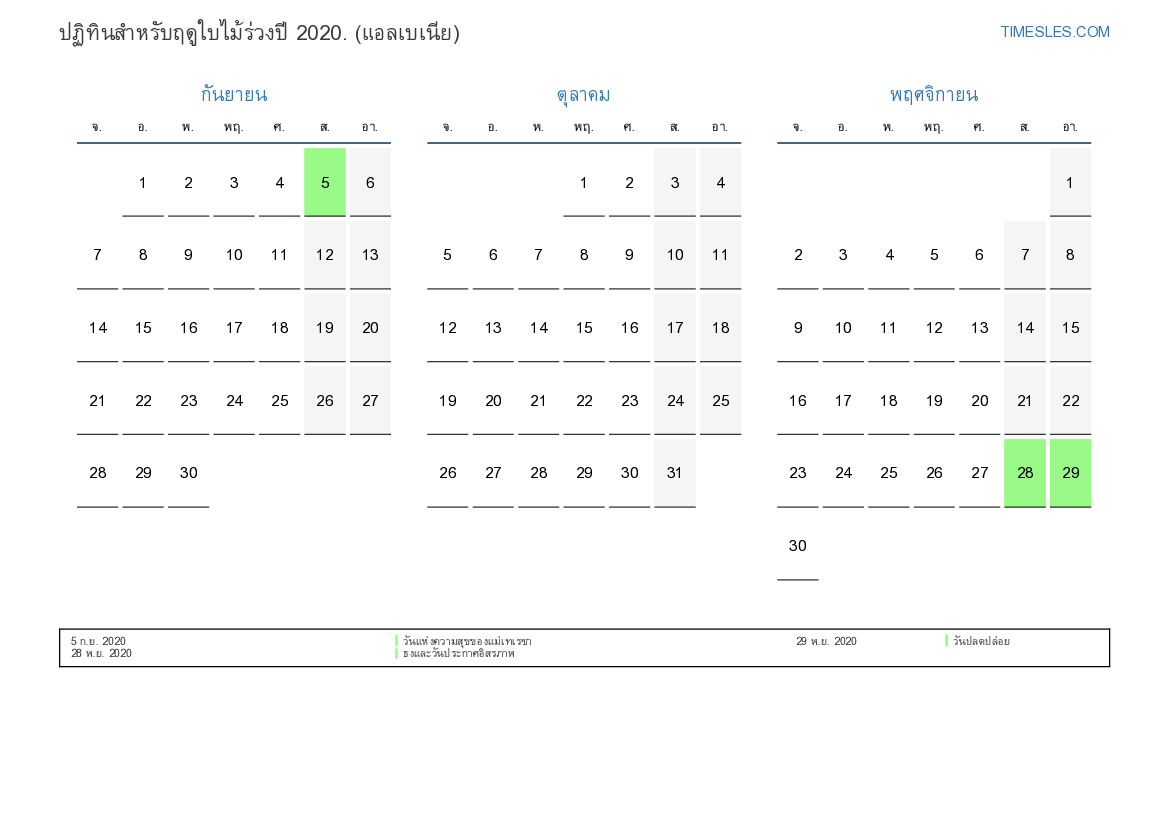Select green-highlighted November 28
Image resolution: width=1169 pixels, height=827 pixels.
(x=1025, y=473)
